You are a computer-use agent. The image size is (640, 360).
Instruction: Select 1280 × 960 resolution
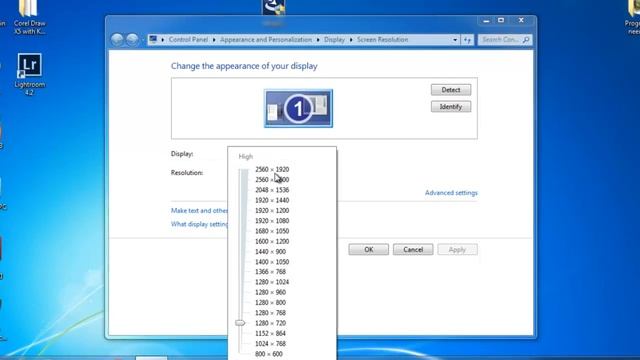click(270, 292)
